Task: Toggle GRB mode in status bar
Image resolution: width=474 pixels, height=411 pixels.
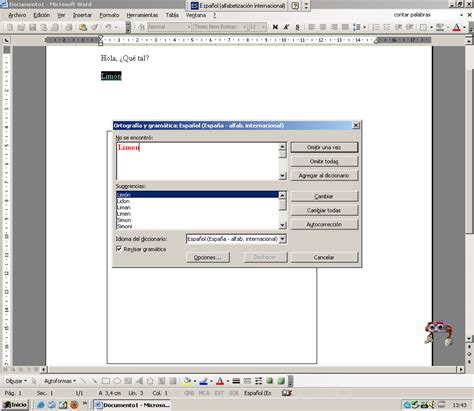Action: point(189,393)
